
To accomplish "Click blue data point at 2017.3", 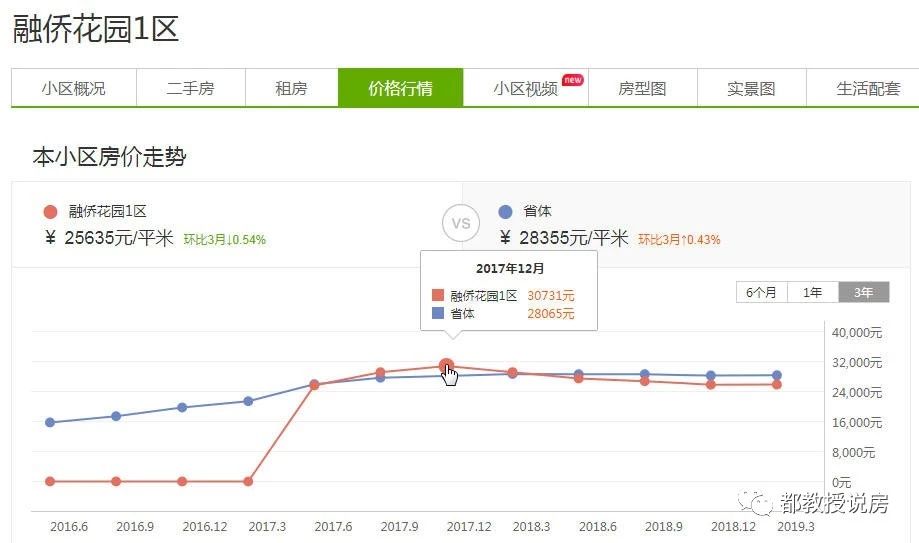I will (248, 401).
